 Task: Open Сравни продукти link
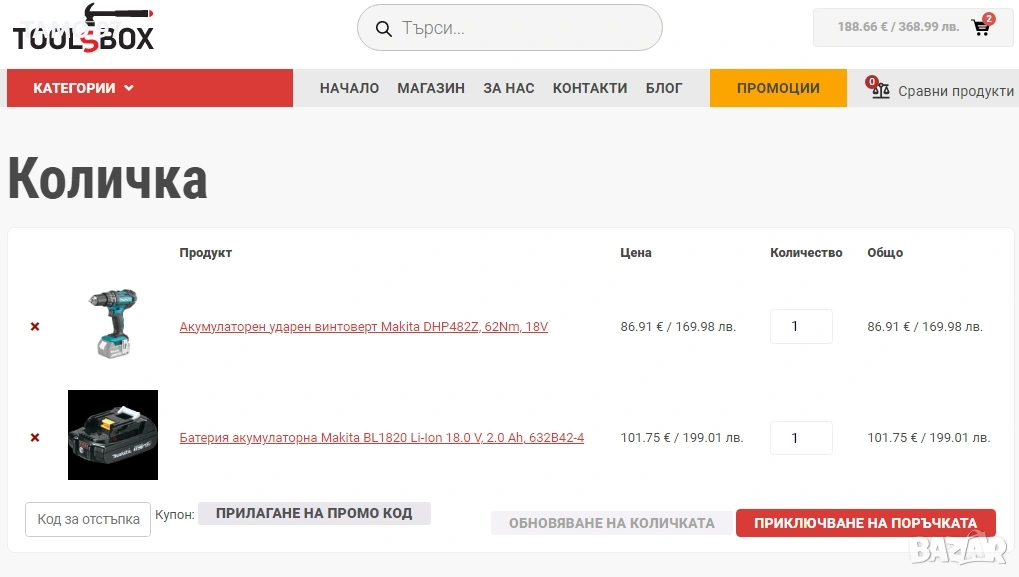955,91
